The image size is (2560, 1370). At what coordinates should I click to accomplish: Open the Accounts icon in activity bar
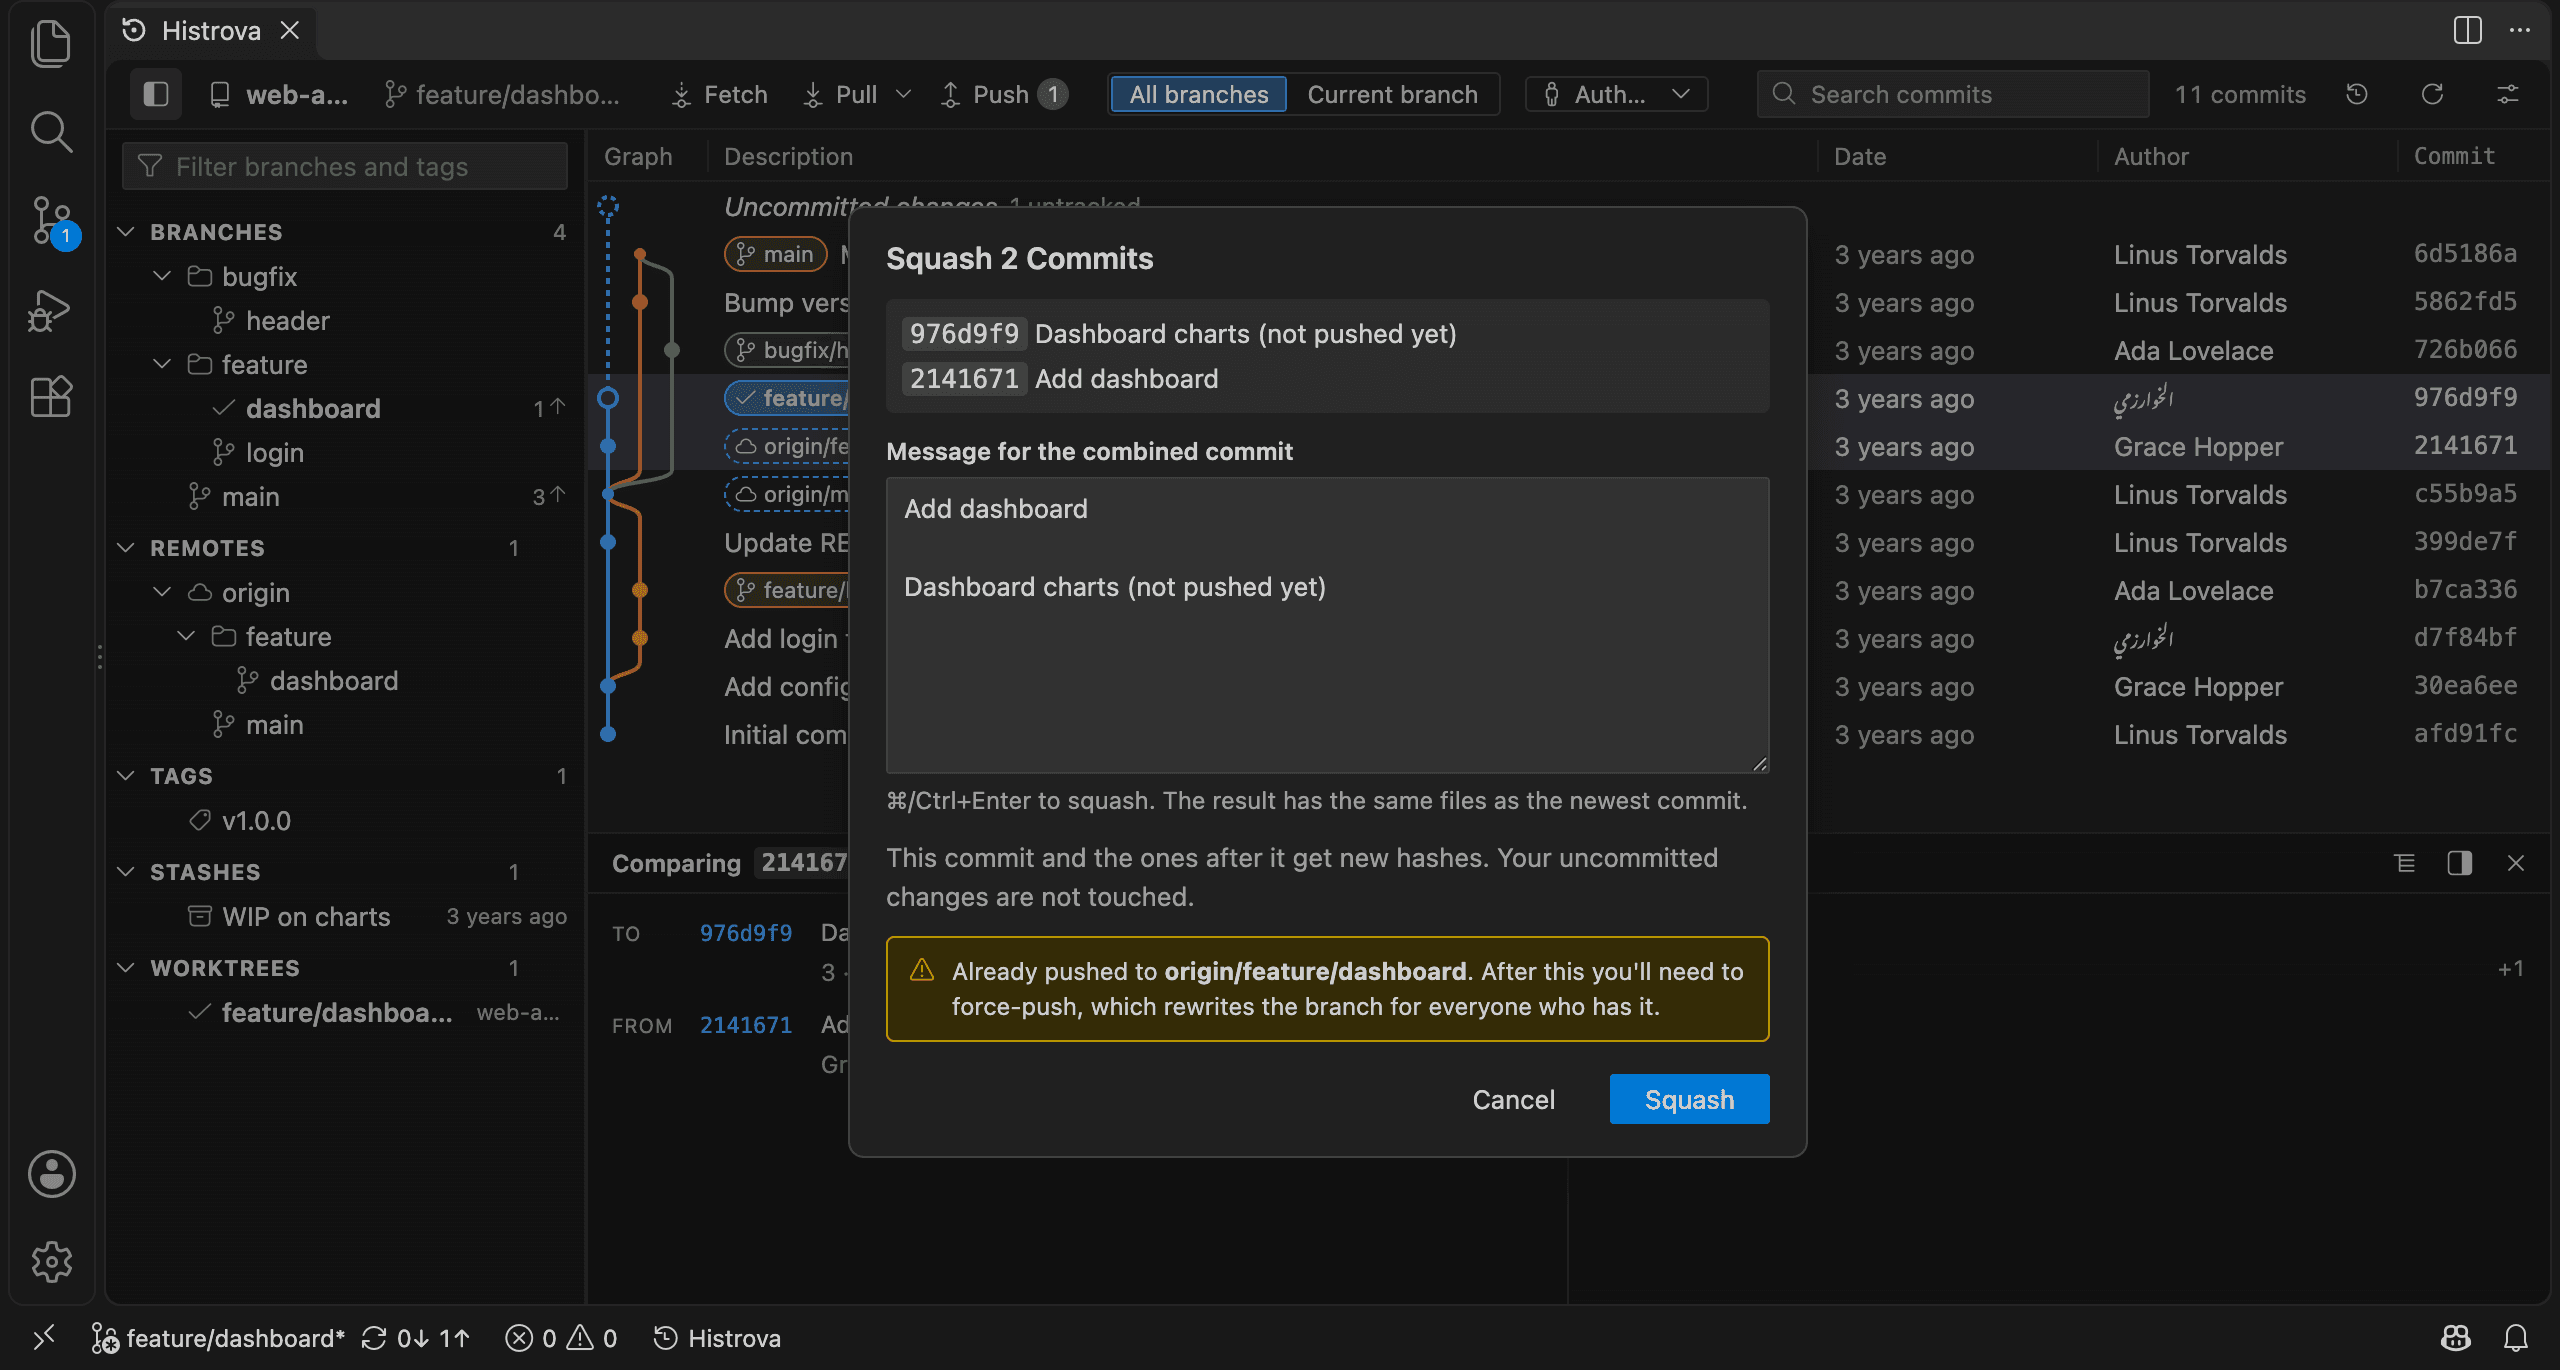(51, 1174)
